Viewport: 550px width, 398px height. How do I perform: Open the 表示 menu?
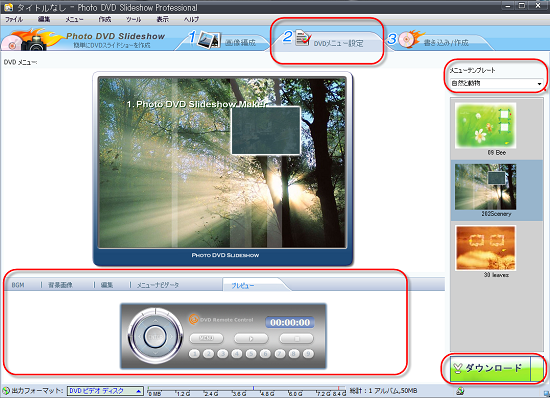(x=162, y=20)
